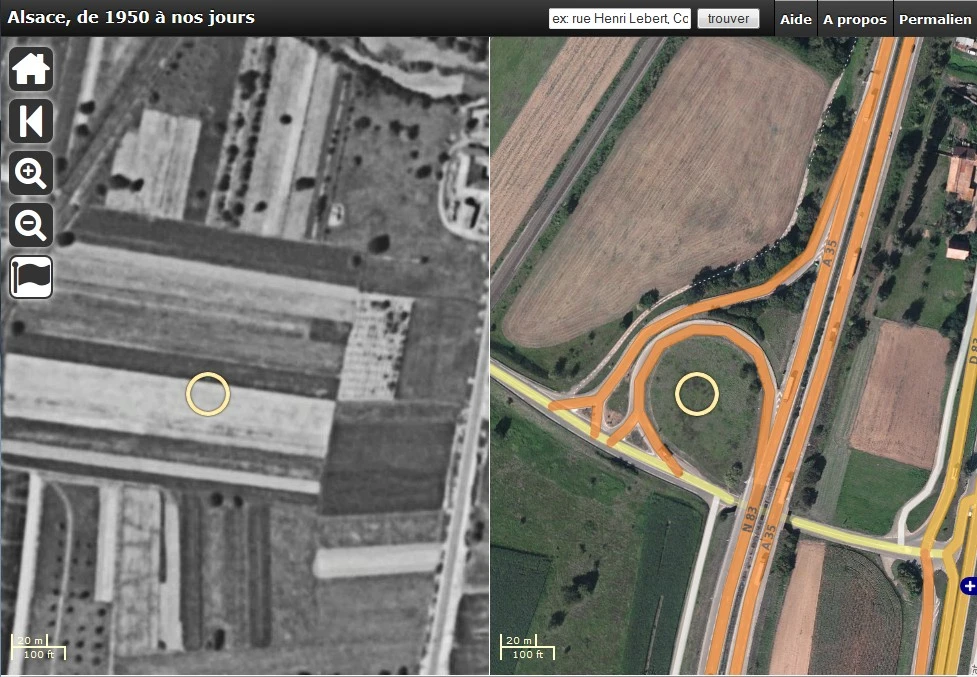Click the black flag icon
Image resolution: width=977 pixels, height=677 pixels.
(31, 277)
